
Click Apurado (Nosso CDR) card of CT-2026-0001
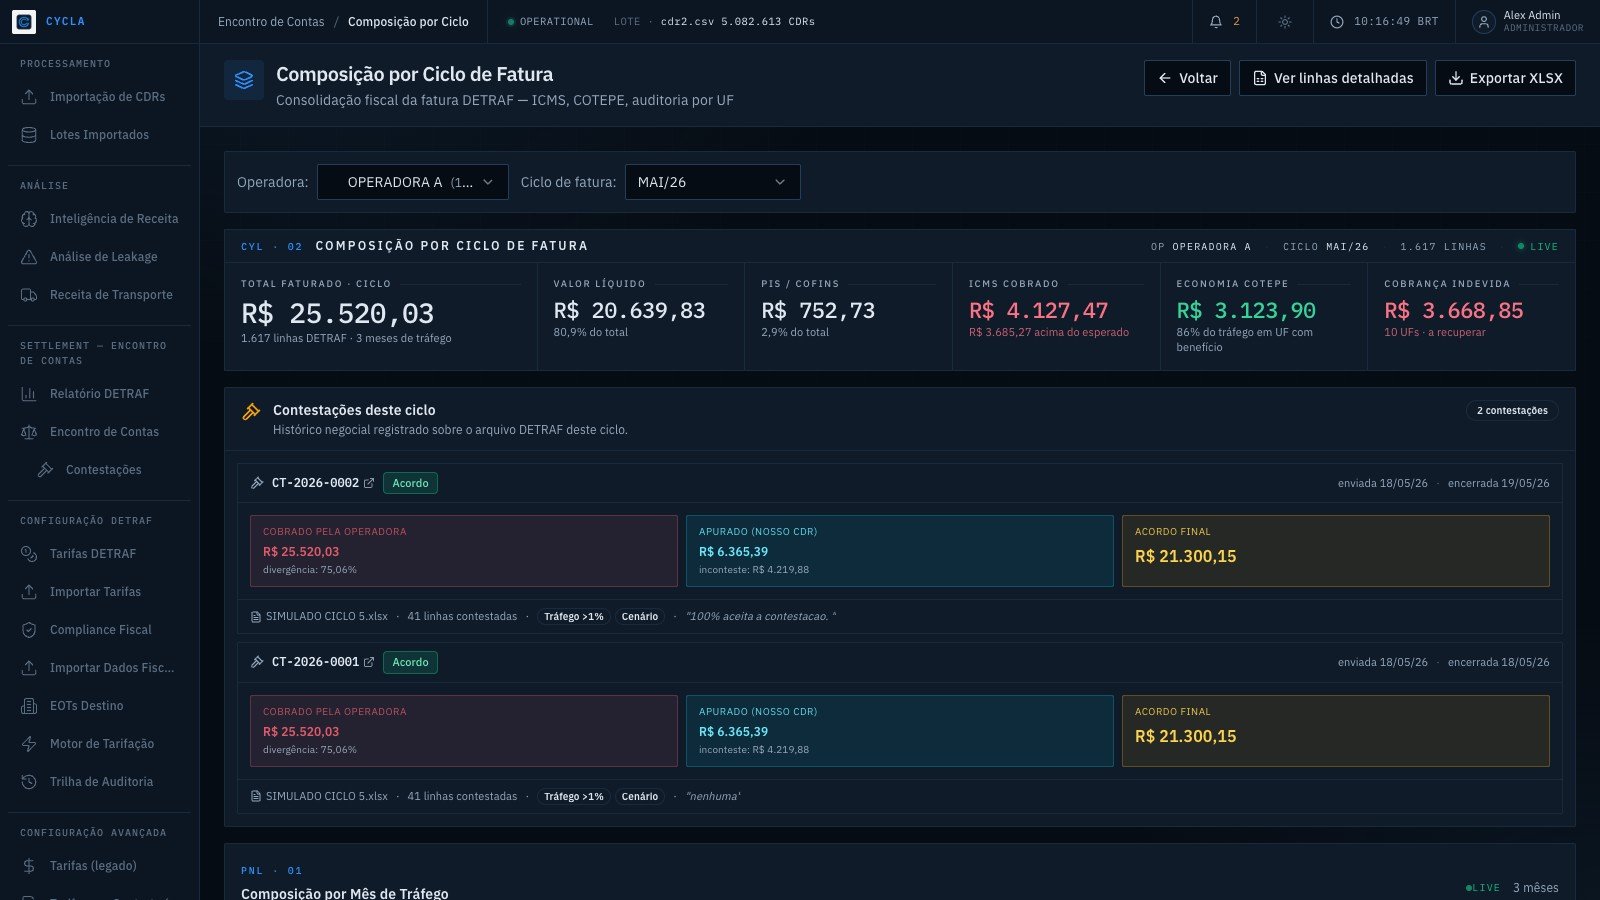click(x=900, y=731)
